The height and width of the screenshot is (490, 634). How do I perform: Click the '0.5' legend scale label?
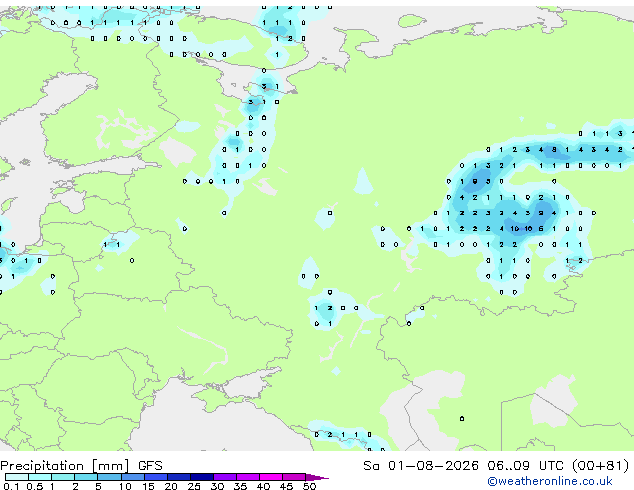point(35,486)
